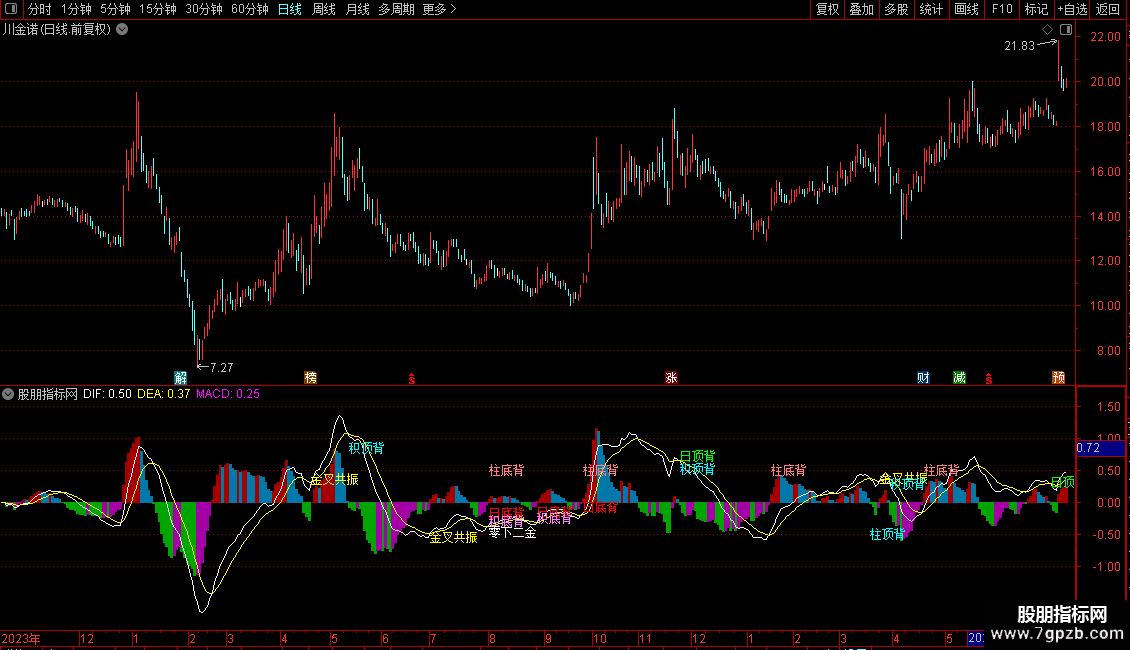Click the 22.00 price axis label
The width and height of the screenshot is (1130, 650).
coord(1105,37)
